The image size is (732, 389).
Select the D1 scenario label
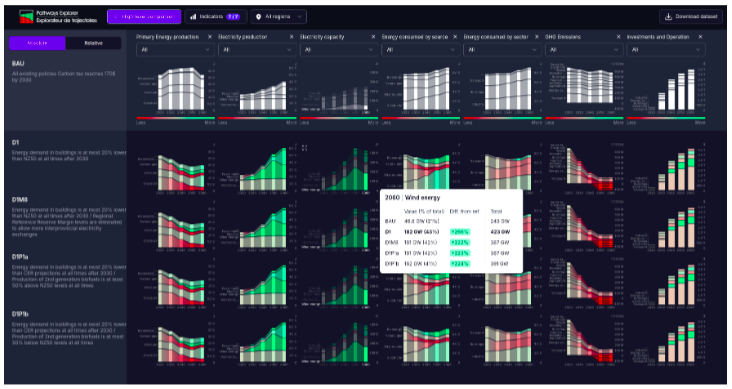(x=15, y=142)
